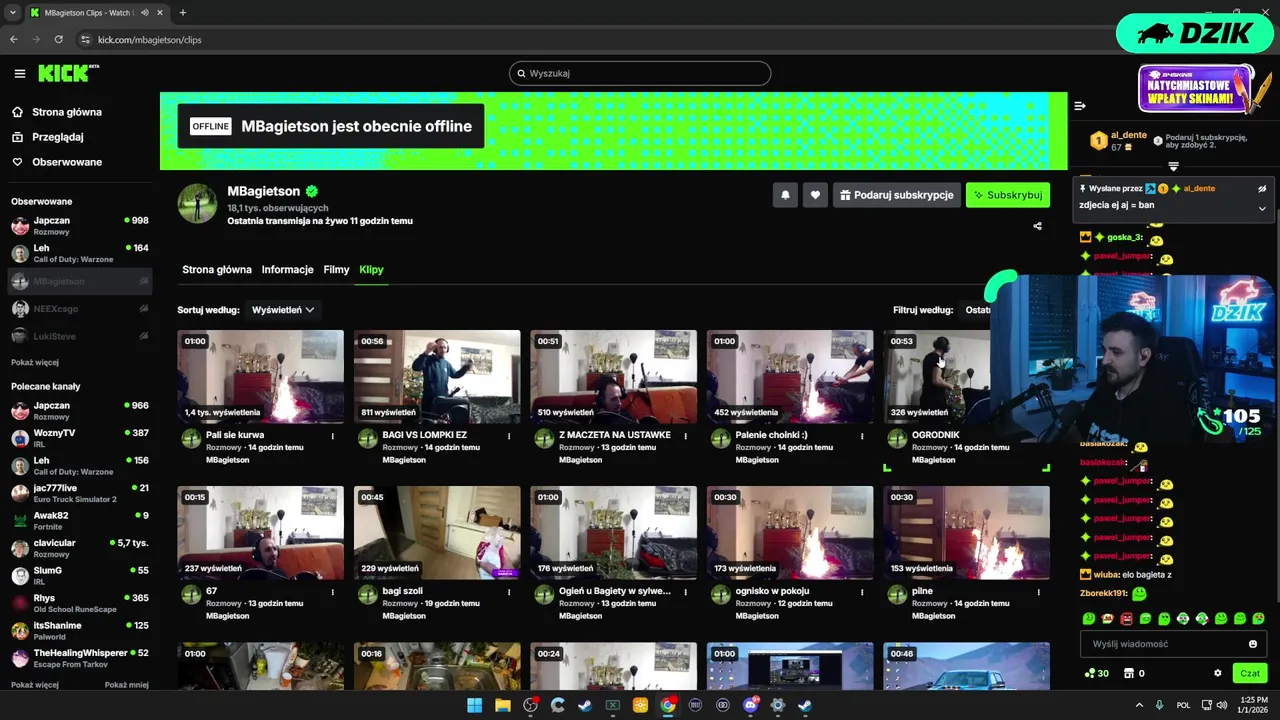The image size is (1280, 720).
Task: Open jac777live channel in sidebar
Action: click(x=80, y=493)
